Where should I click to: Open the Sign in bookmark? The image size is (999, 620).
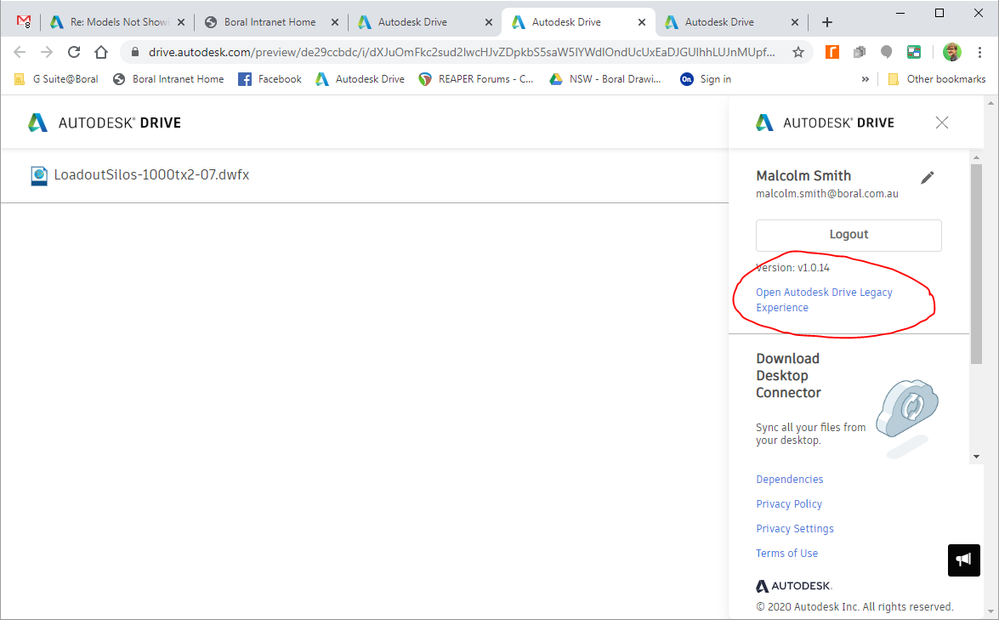pyautogui.click(x=705, y=79)
